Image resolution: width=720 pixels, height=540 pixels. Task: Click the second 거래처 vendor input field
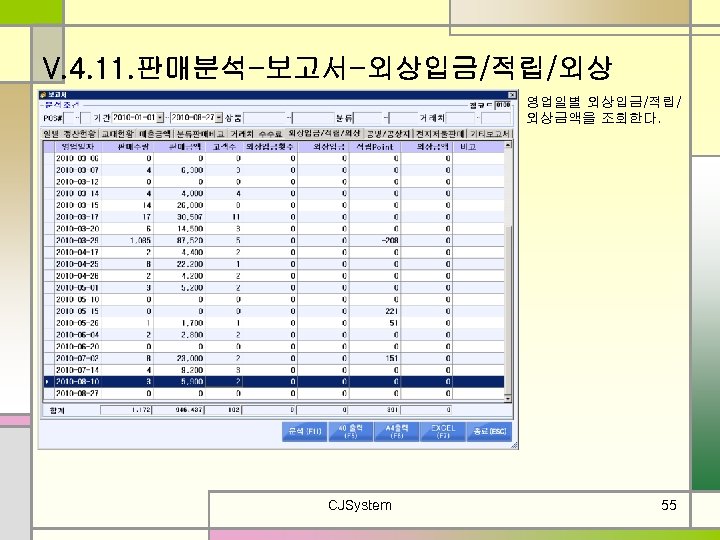496,118
